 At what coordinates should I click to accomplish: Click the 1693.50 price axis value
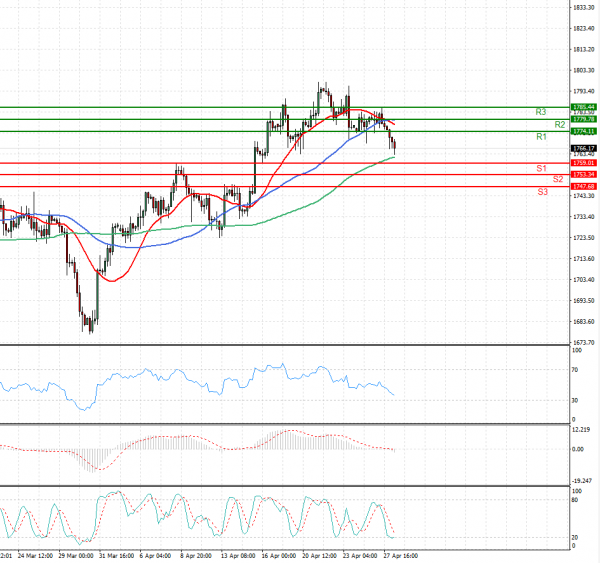coord(584,300)
